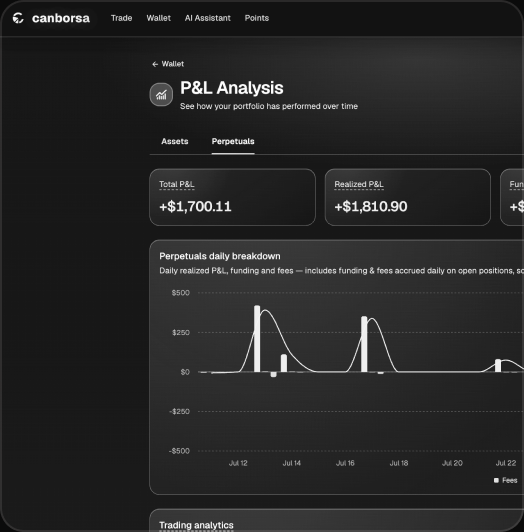Click the Jul 22 date label
Screen dimensions: 524x532
click(x=506, y=463)
